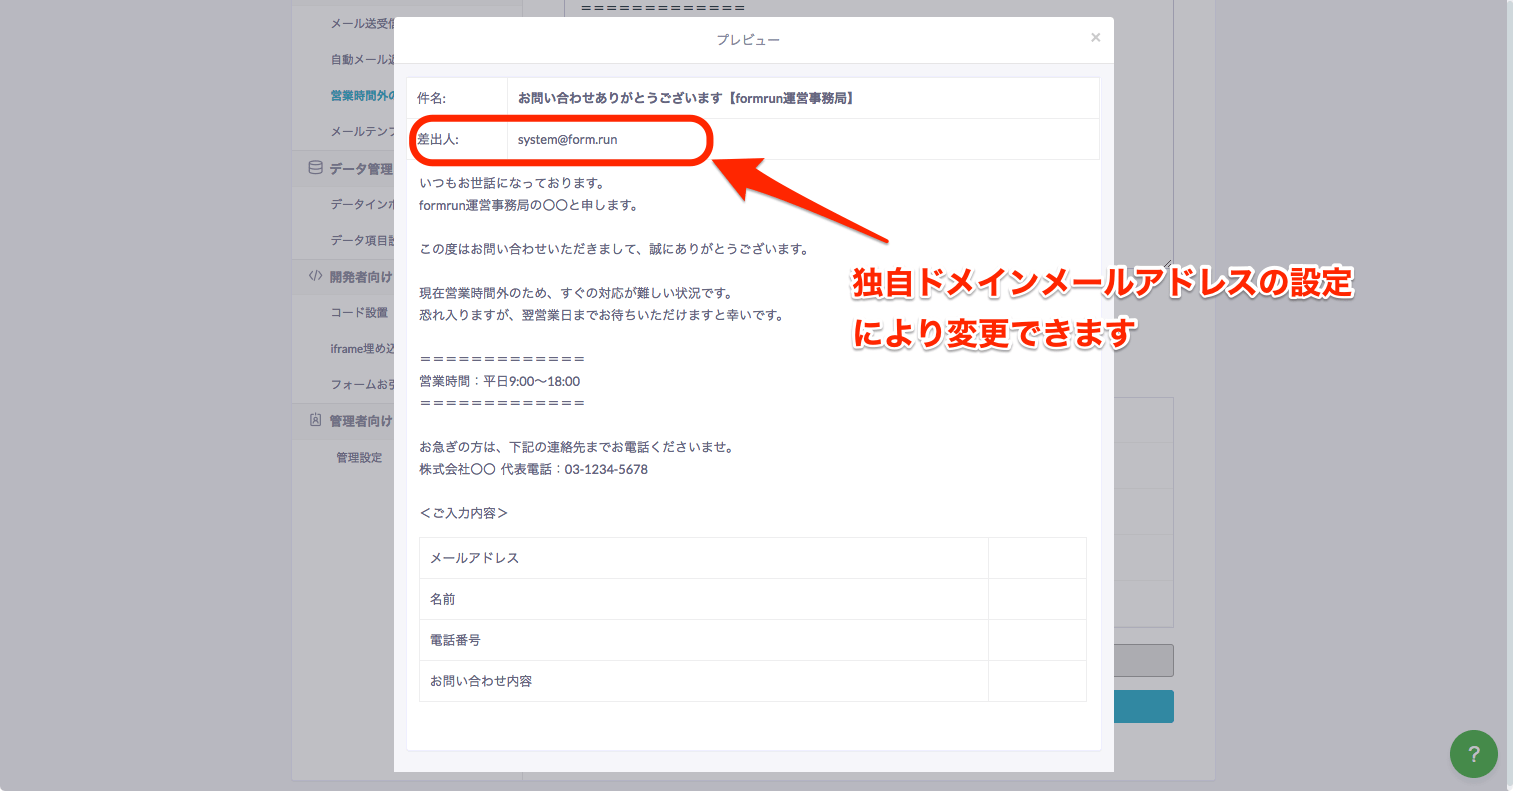
Task: Open 管理設定 under 管理者向け
Action: tap(360, 456)
